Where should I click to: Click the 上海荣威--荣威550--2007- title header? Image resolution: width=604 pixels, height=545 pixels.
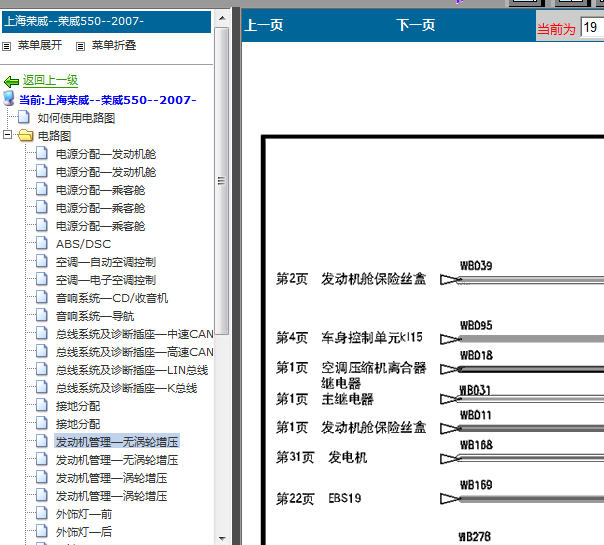pos(106,22)
